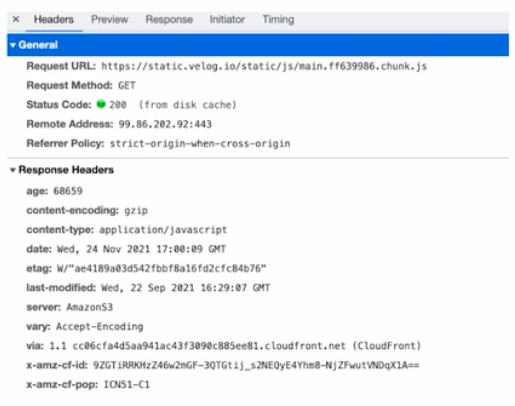Click the via cloudfront.net header value
515x406 pixels.
point(235,346)
